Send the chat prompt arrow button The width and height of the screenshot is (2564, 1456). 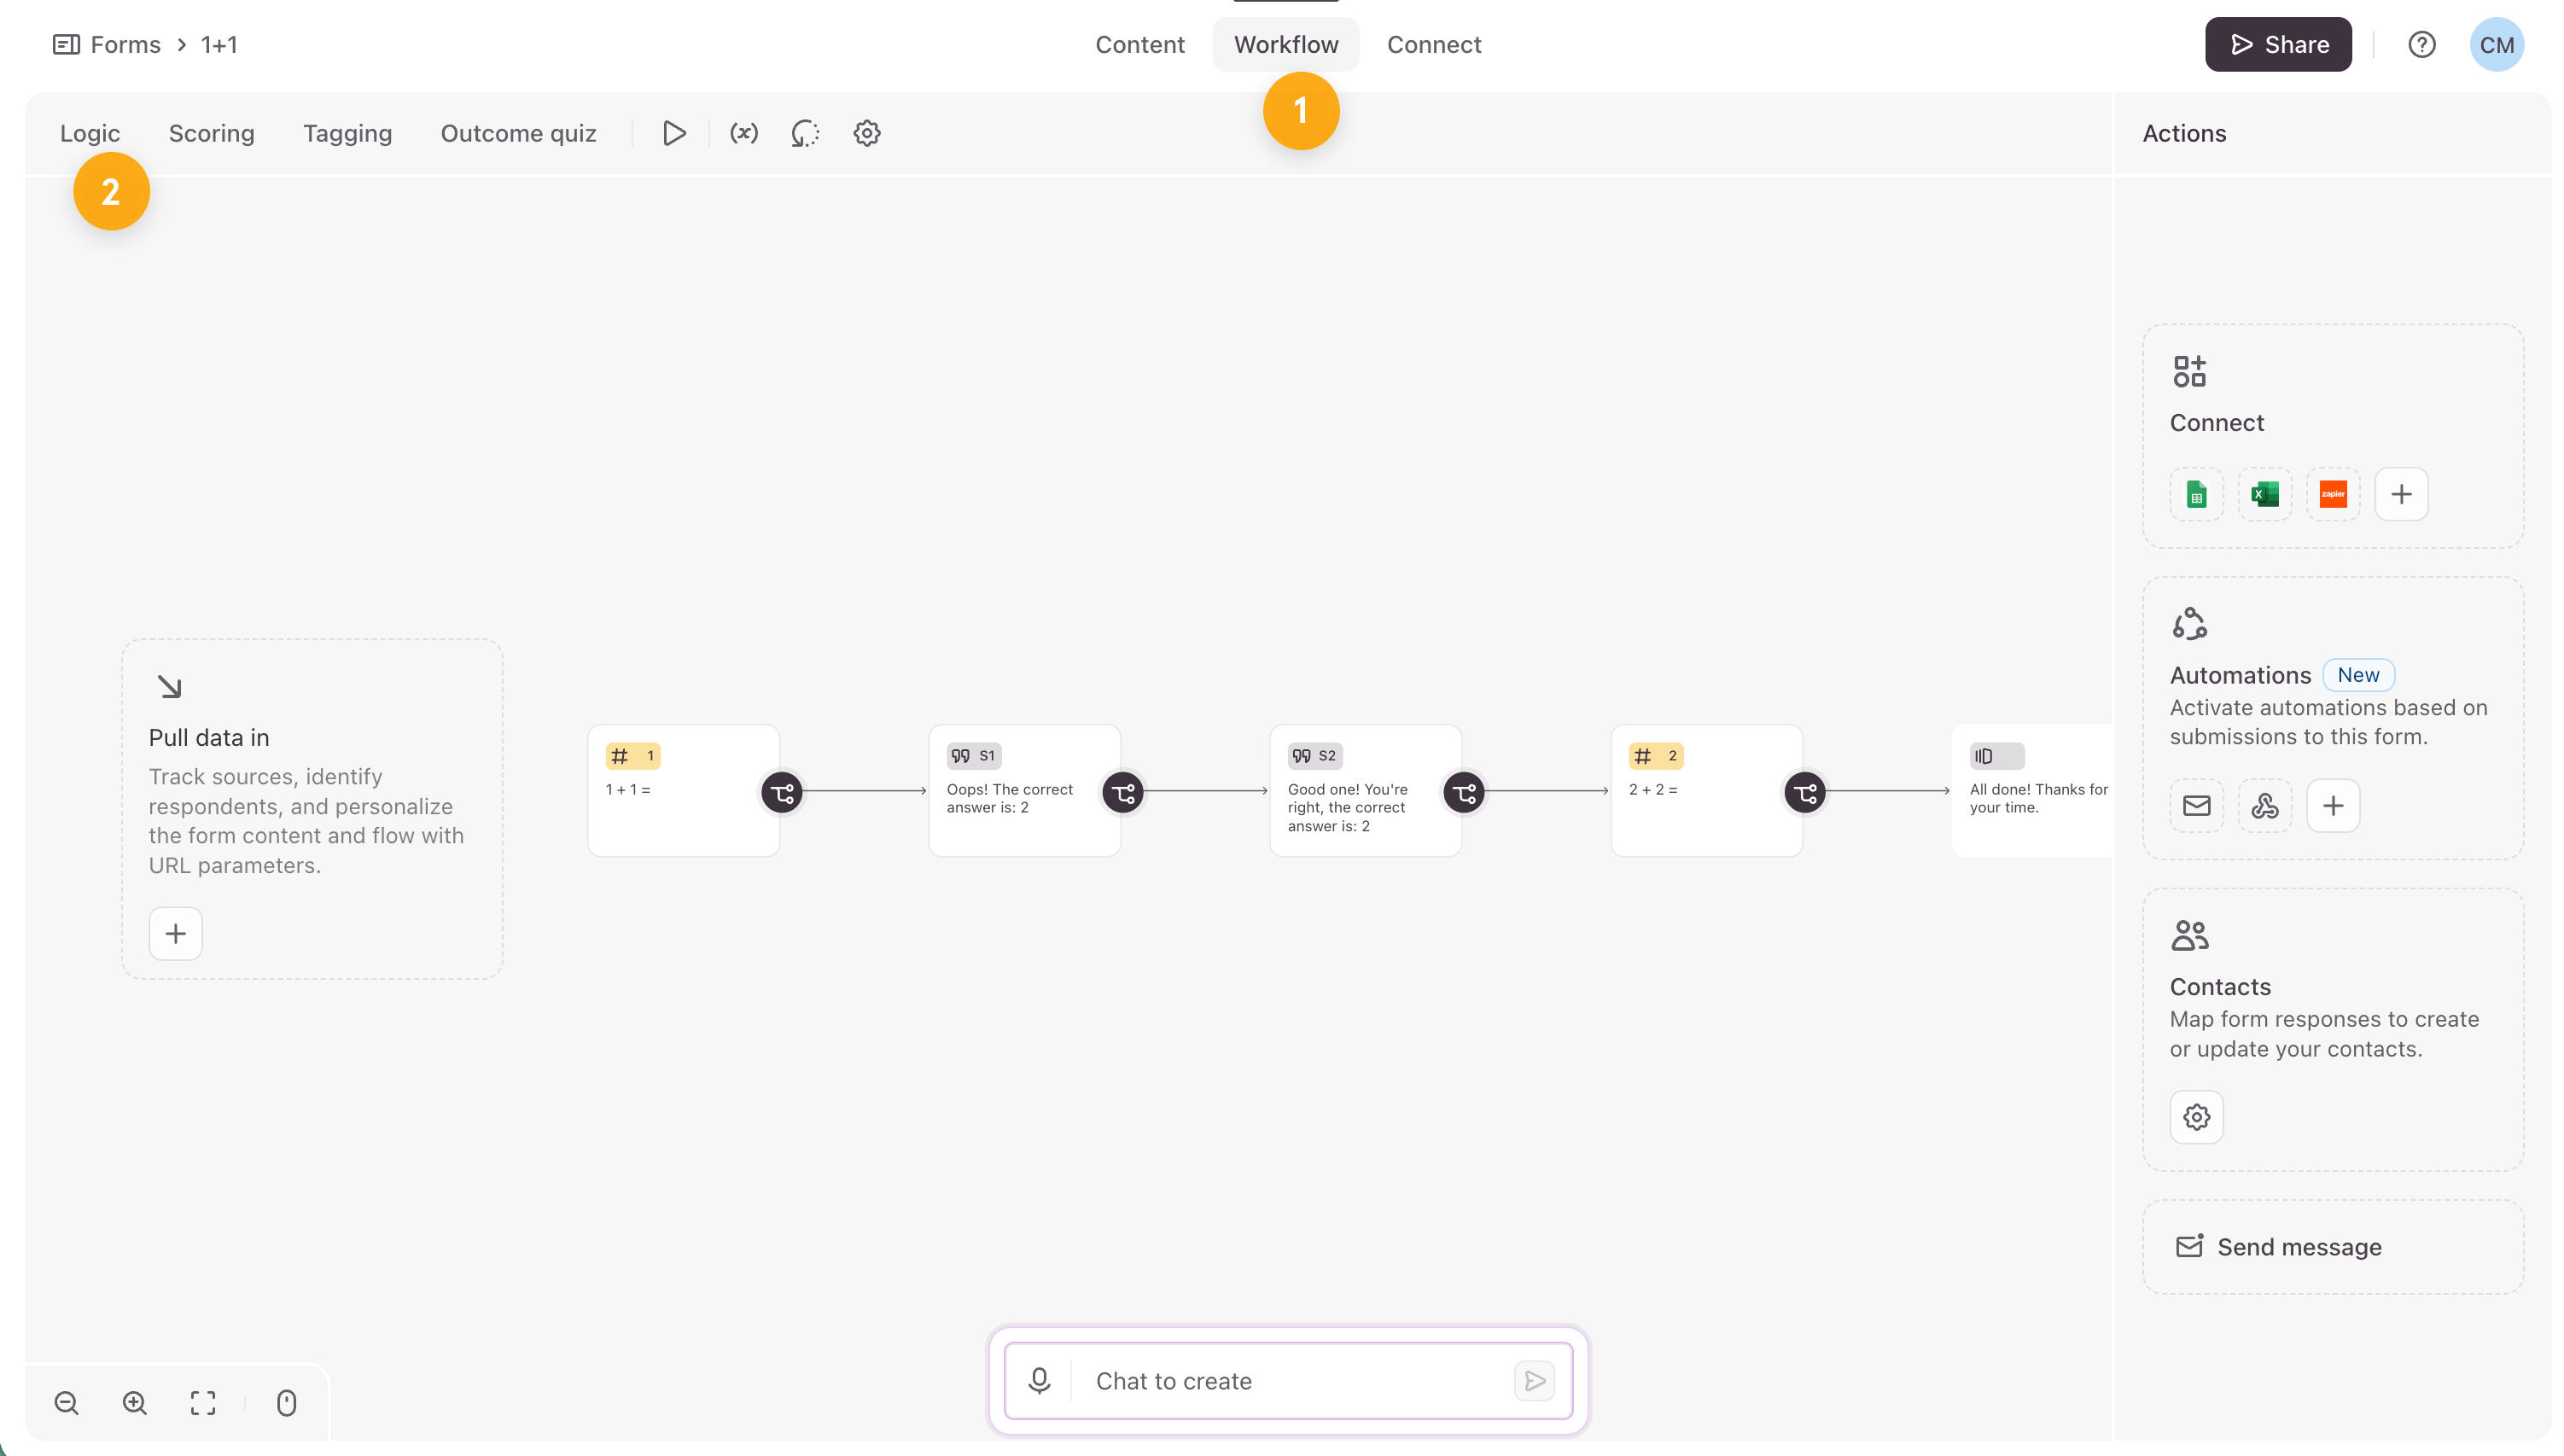[1534, 1380]
